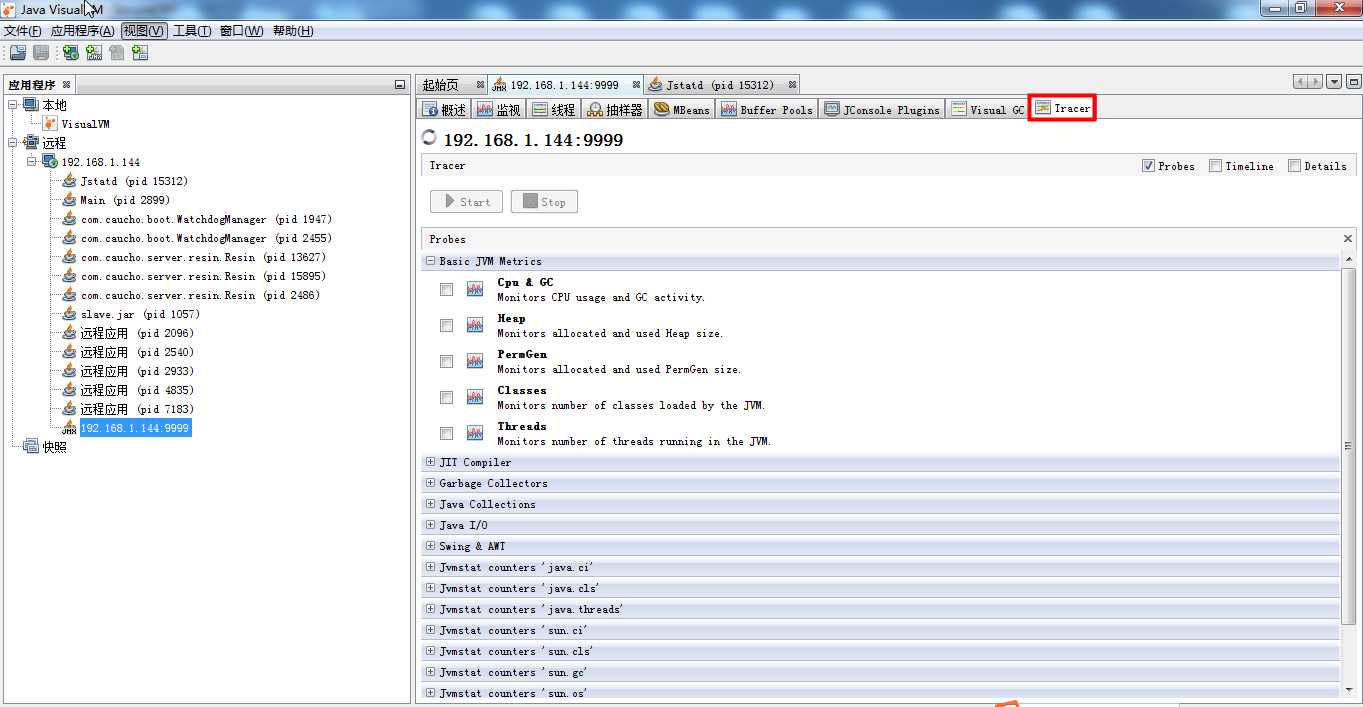Enable the Threads probe checkbox
This screenshot has width=1363, height=707.
(x=446, y=433)
